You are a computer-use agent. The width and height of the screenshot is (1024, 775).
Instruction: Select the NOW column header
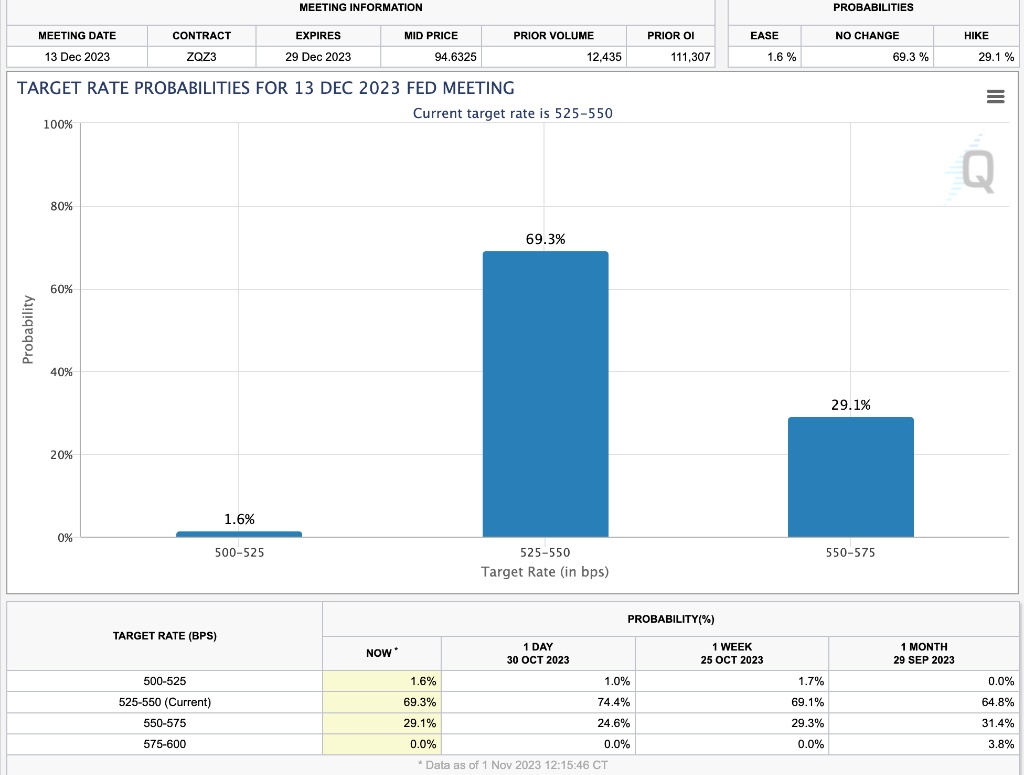pyautogui.click(x=380, y=653)
